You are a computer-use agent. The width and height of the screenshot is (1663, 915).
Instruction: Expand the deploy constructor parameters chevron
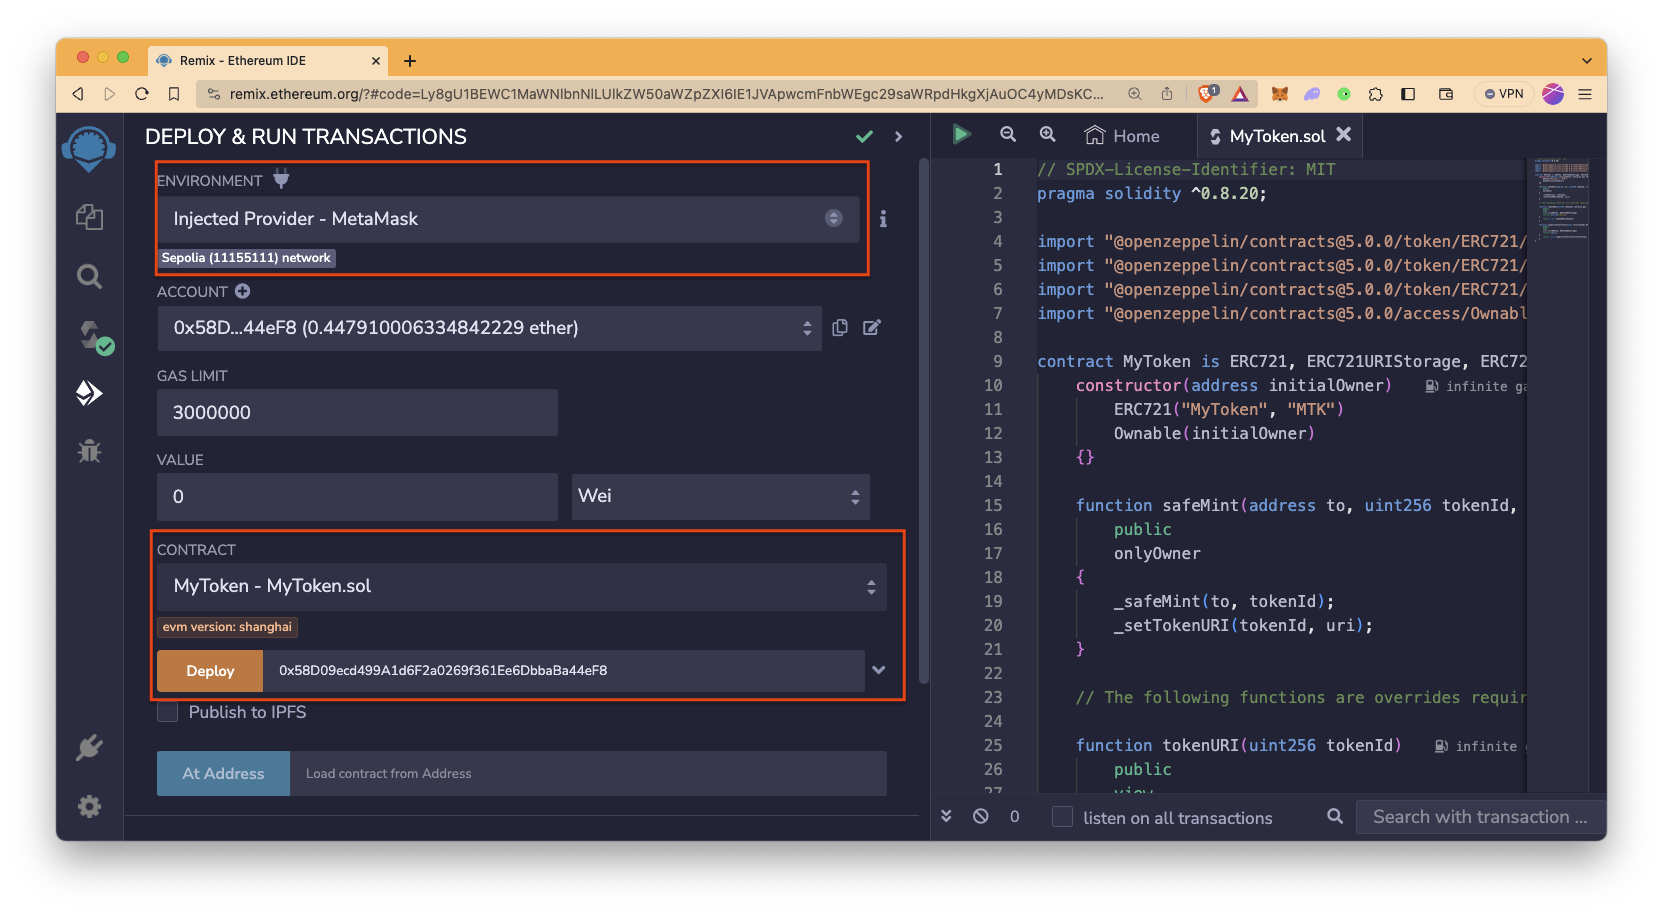[878, 670]
